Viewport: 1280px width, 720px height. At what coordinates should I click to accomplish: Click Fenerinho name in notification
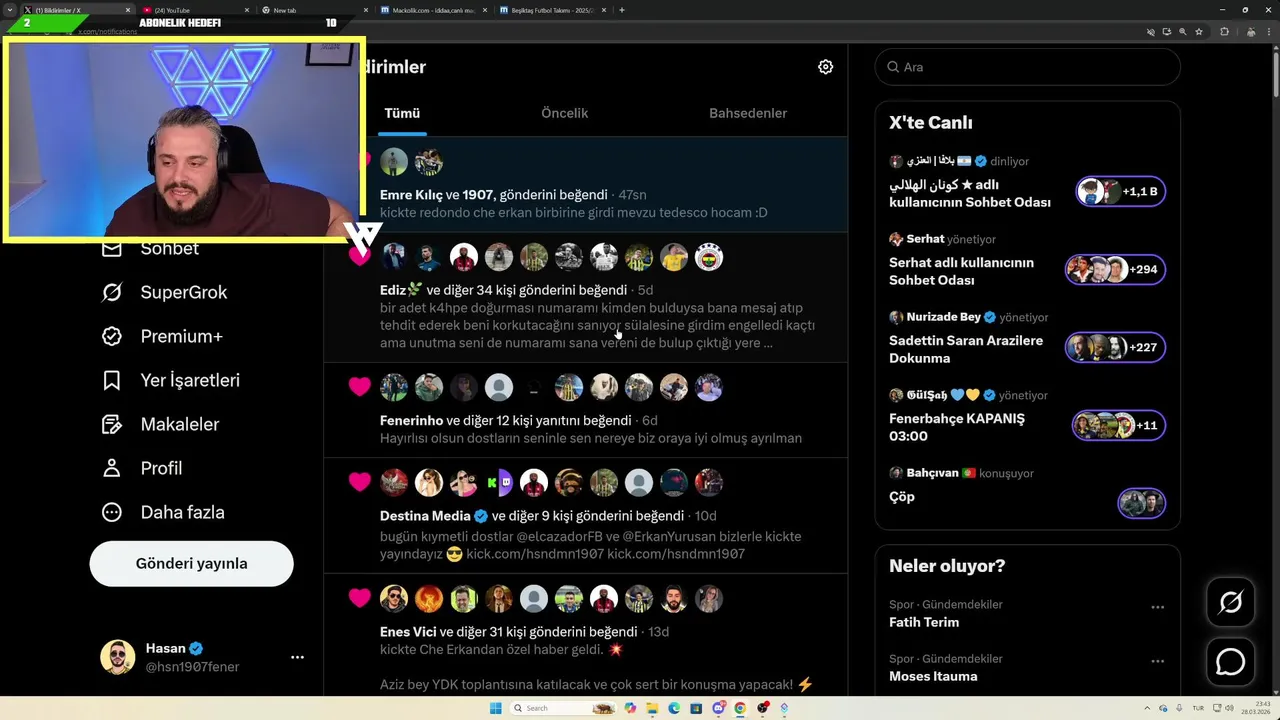click(411, 420)
